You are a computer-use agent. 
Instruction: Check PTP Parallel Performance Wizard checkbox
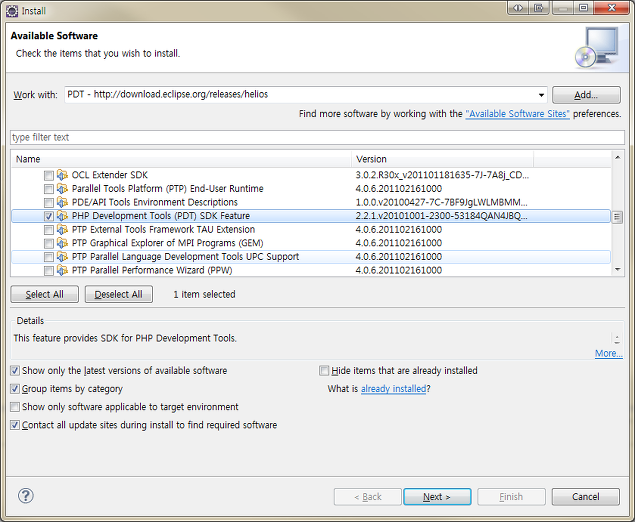coord(49,271)
